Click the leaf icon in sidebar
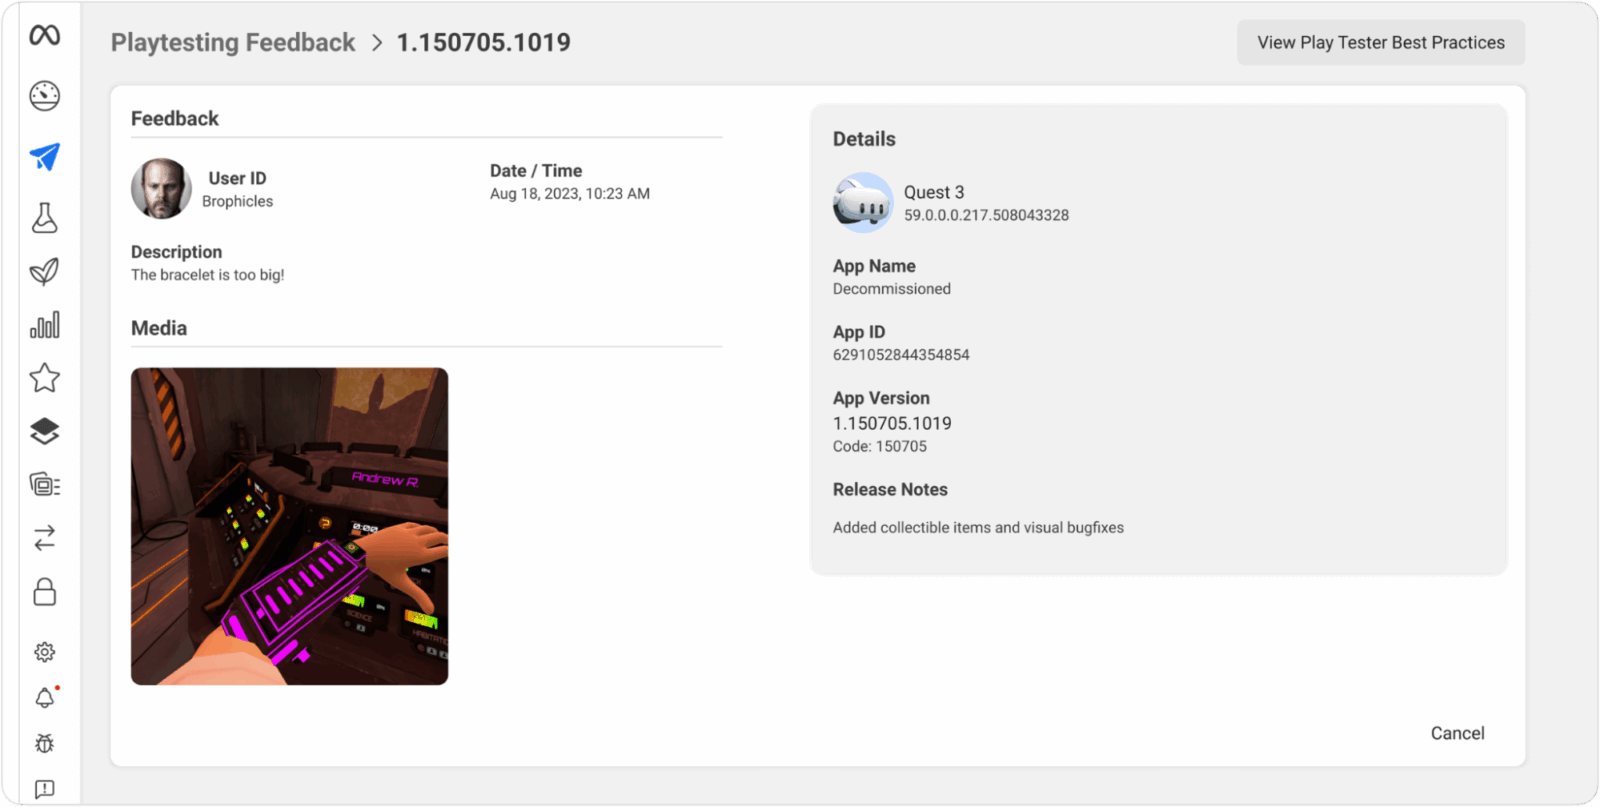Viewport: 1600px width, 807px height. [45, 271]
